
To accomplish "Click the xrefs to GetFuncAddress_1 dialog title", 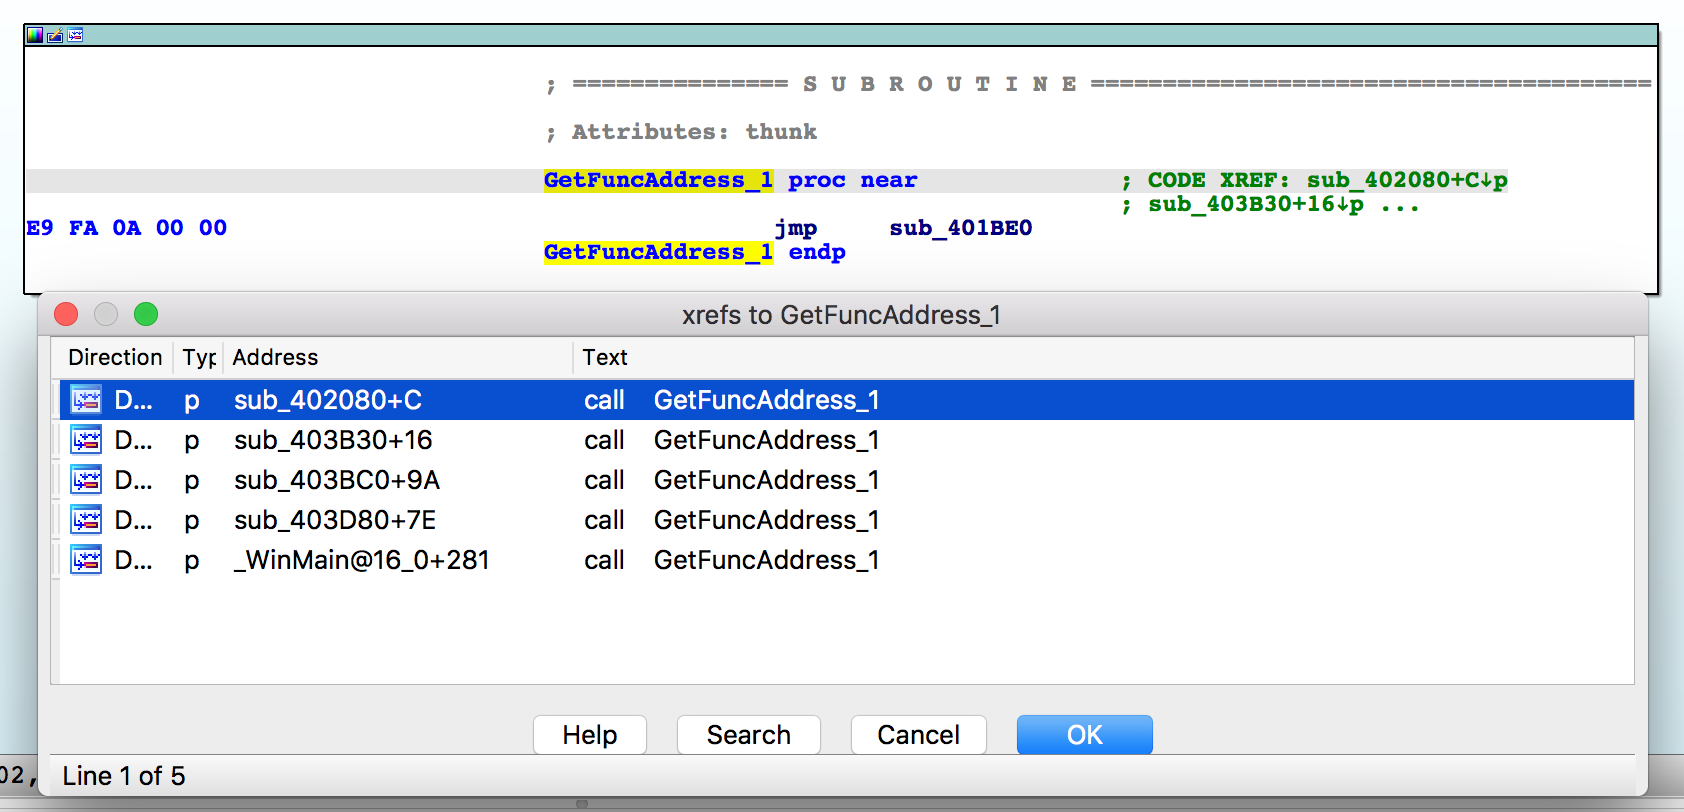I will tap(841, 315).
